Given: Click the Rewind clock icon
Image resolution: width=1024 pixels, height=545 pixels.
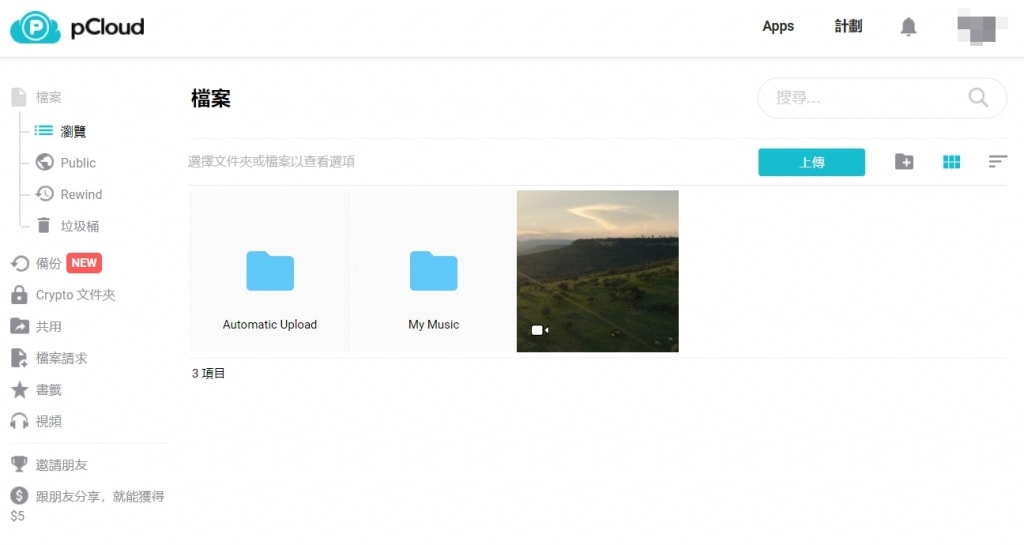Looking at the screenshot, I should pos(44,194).
